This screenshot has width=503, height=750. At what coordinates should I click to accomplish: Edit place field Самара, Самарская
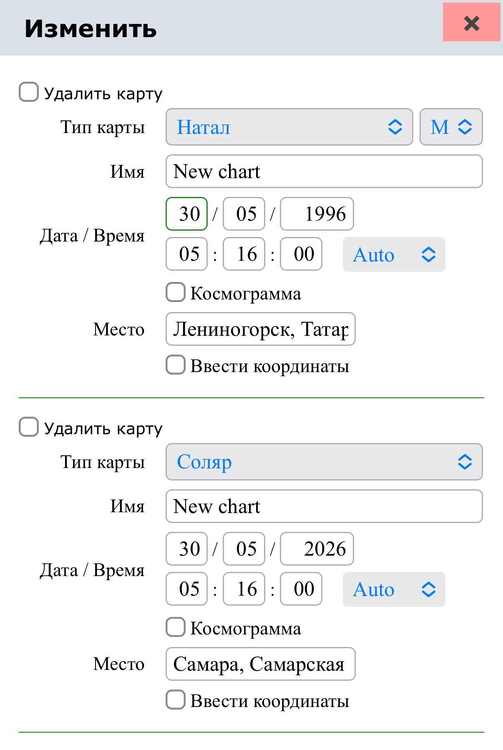(x=261, y=664)
